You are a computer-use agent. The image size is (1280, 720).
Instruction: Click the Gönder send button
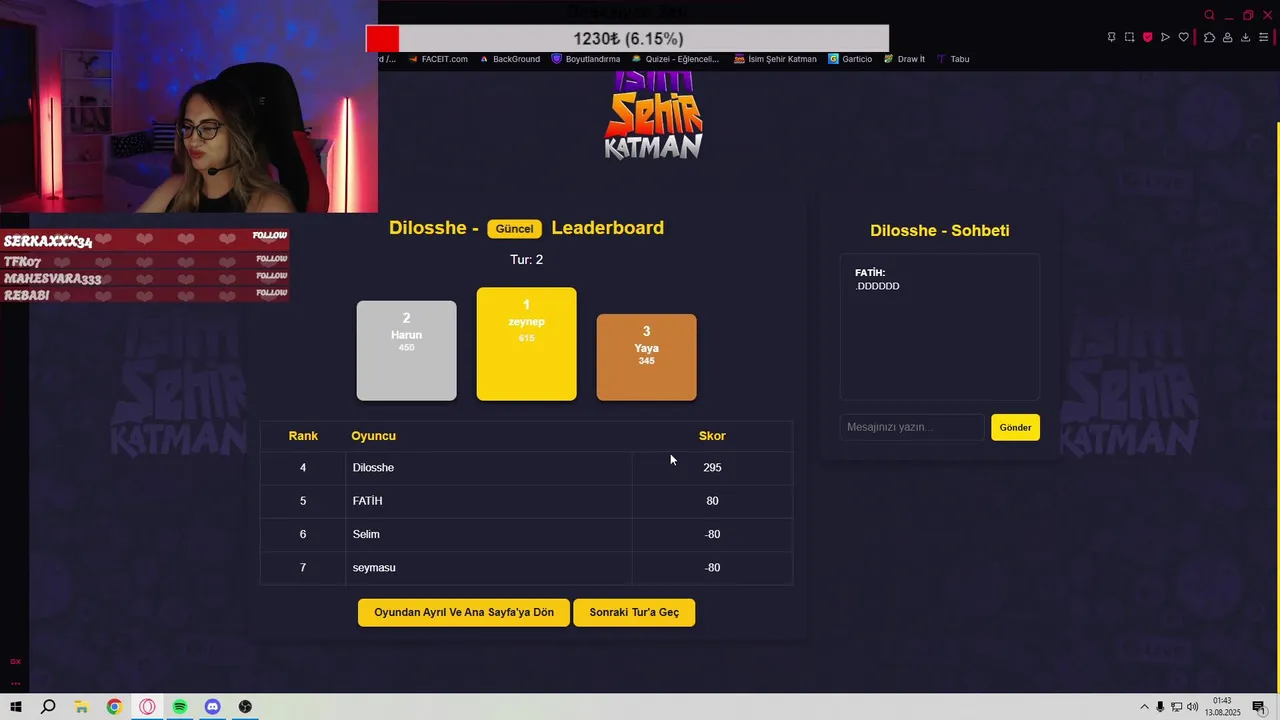click(x=1015, y=427)
